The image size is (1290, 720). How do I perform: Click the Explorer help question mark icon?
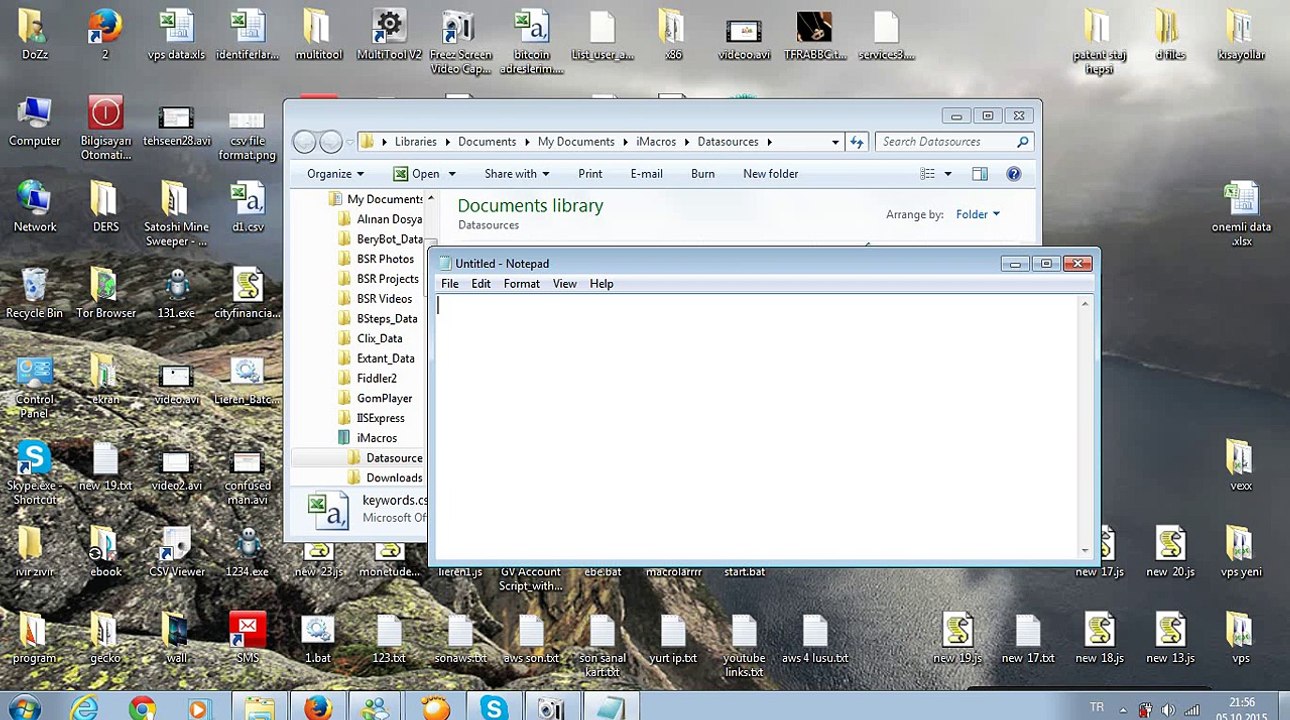(x=1013, y=174)
